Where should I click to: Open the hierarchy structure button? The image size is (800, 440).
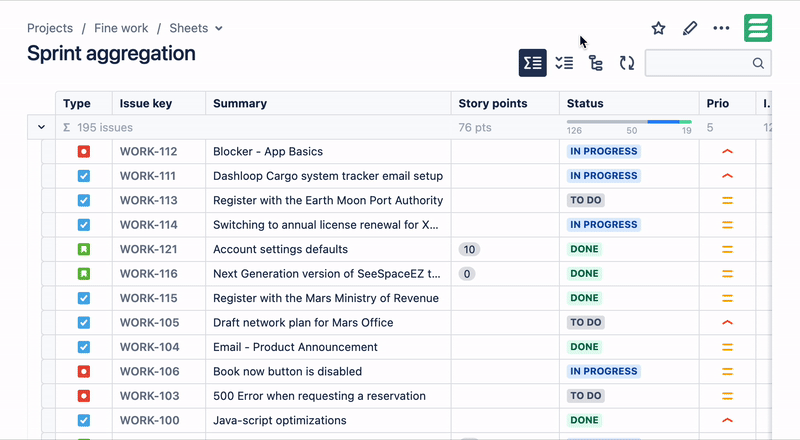[x=595, y=63]
